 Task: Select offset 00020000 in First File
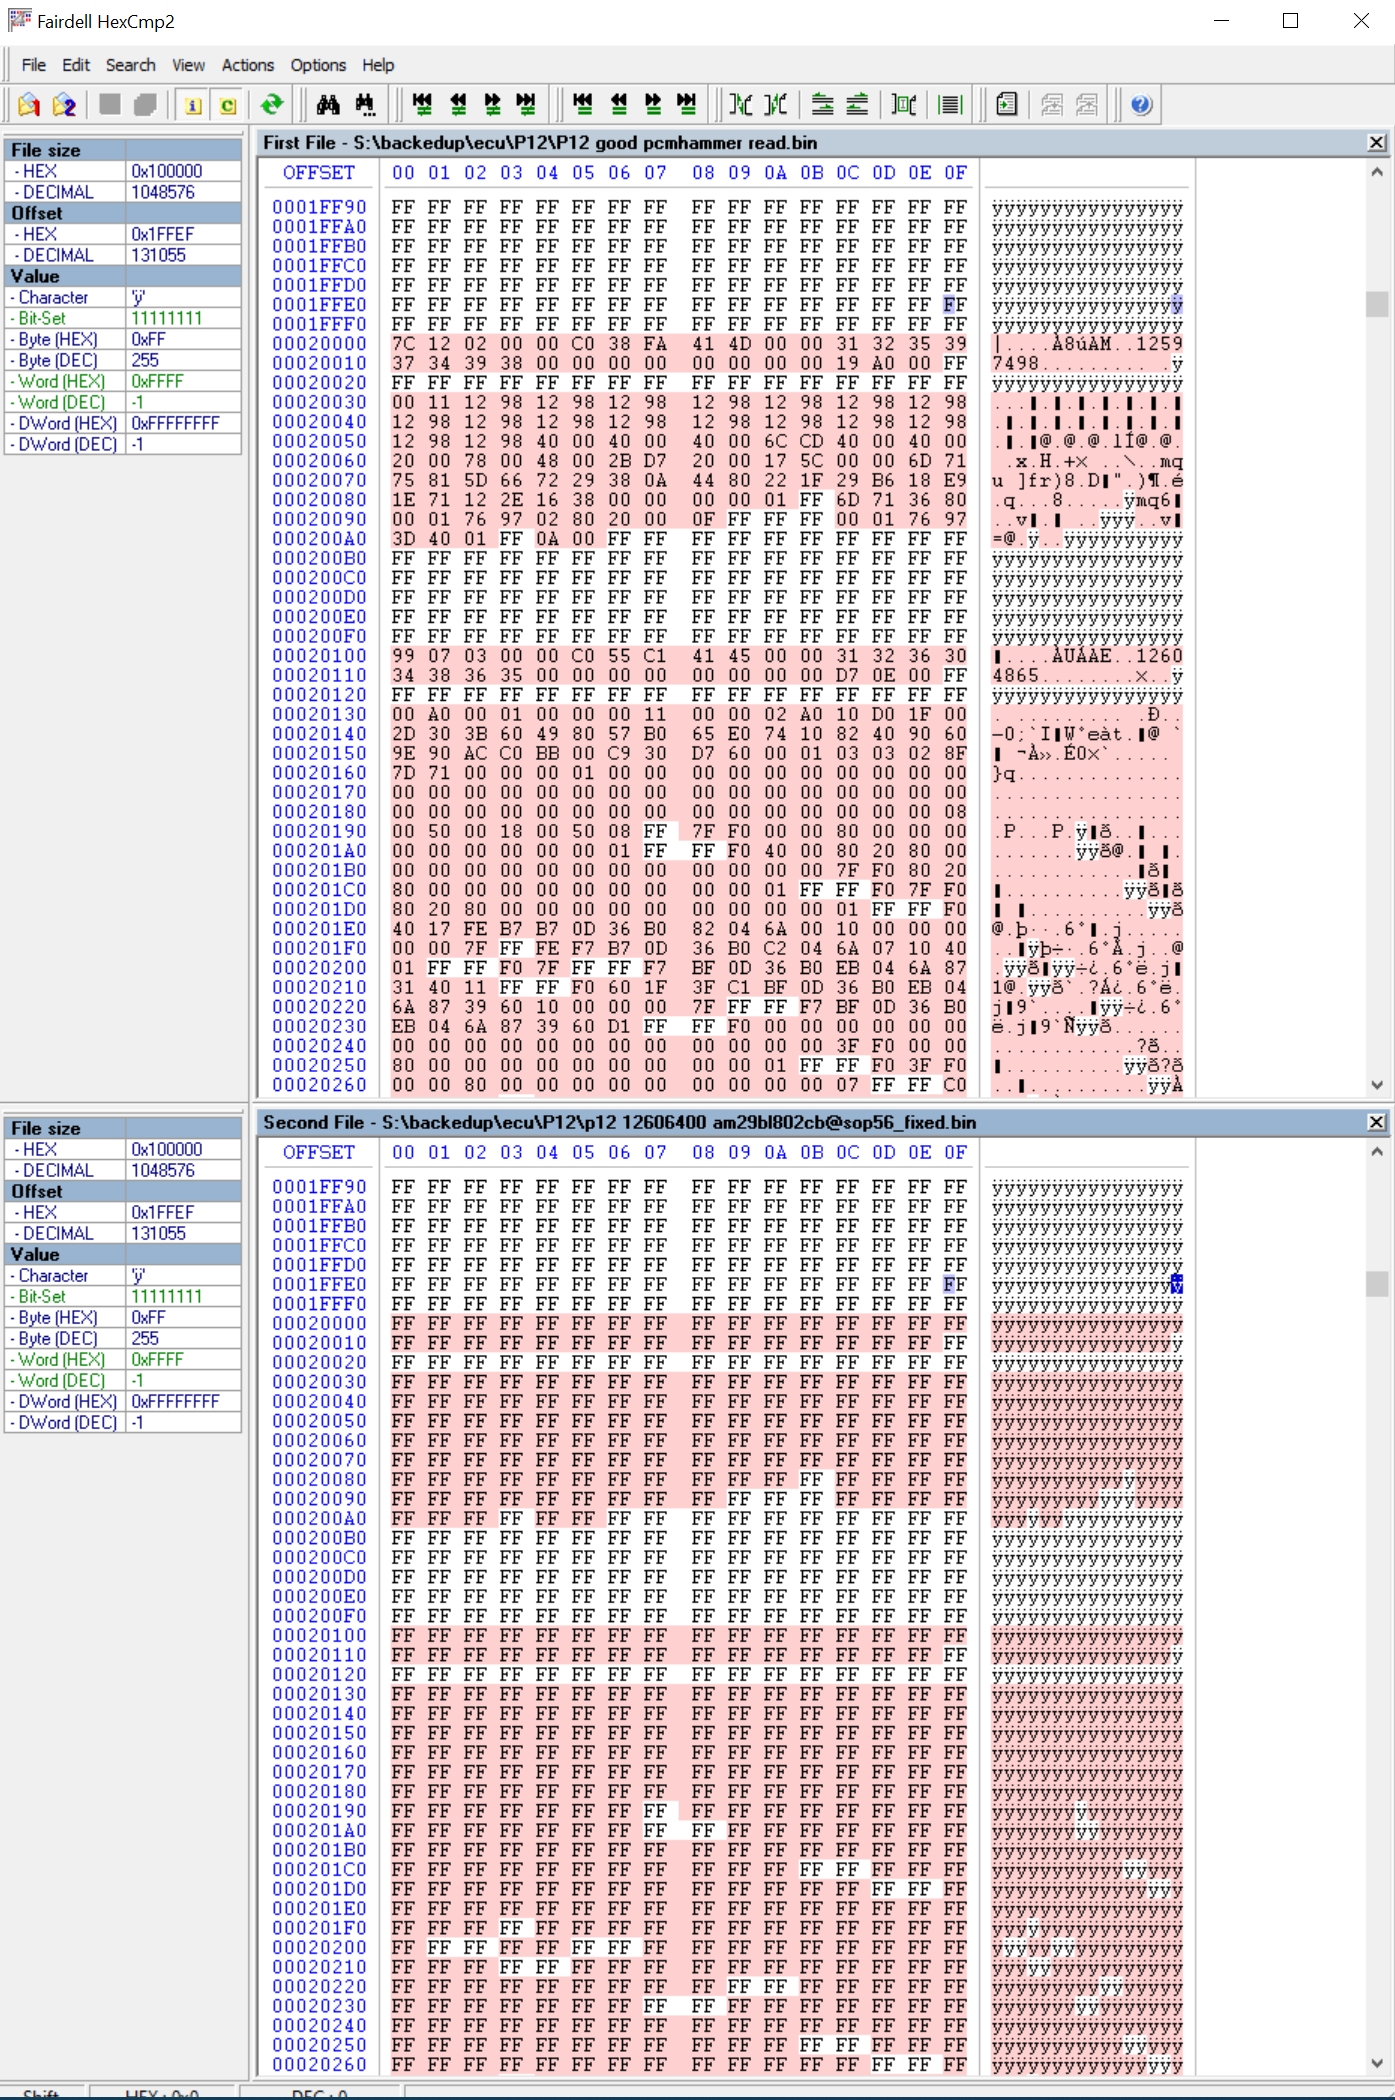(319, 344)
